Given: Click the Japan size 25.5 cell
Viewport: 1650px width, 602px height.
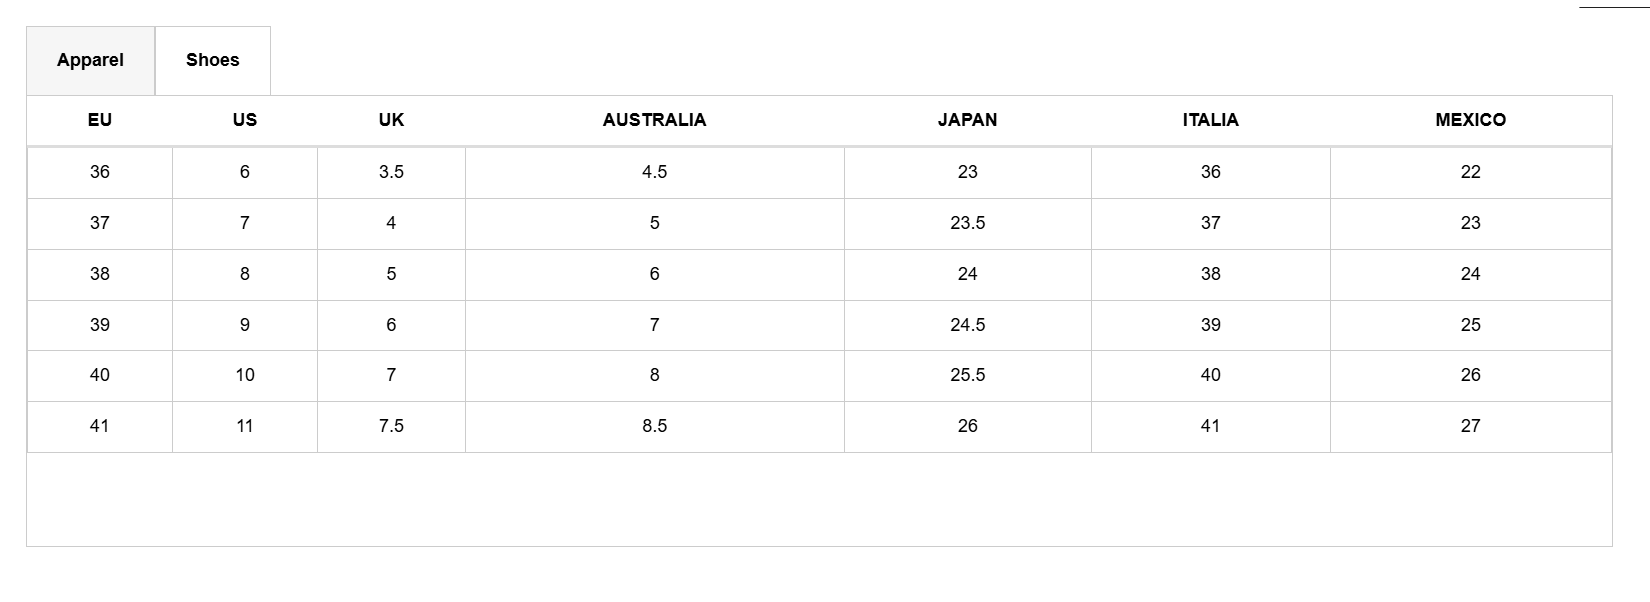Looking at the screenshot, I should 967,375.
